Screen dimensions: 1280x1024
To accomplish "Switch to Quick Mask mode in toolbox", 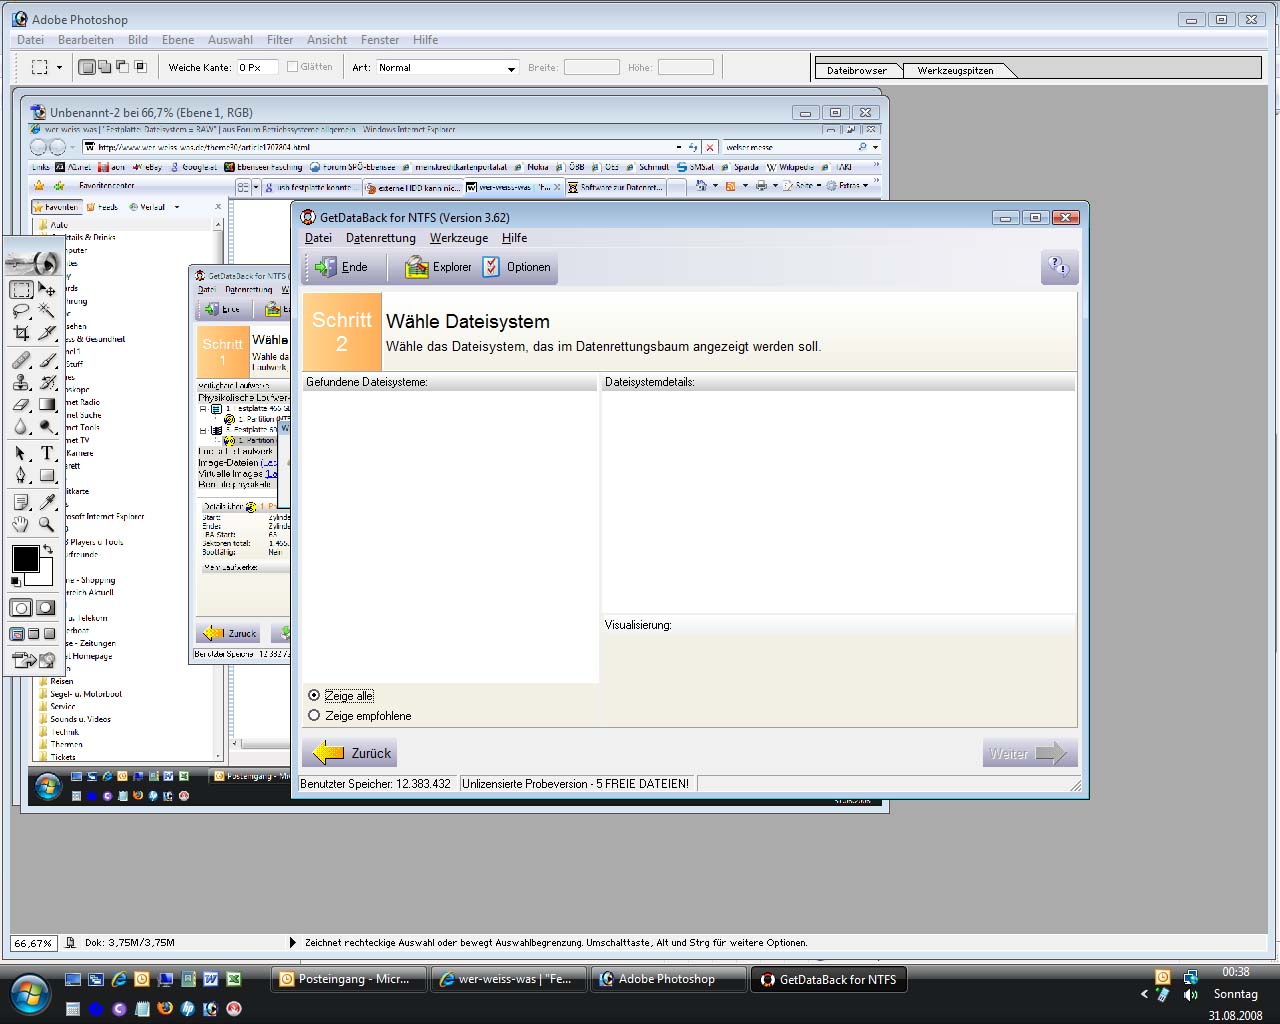I will [x=46, y=607].
